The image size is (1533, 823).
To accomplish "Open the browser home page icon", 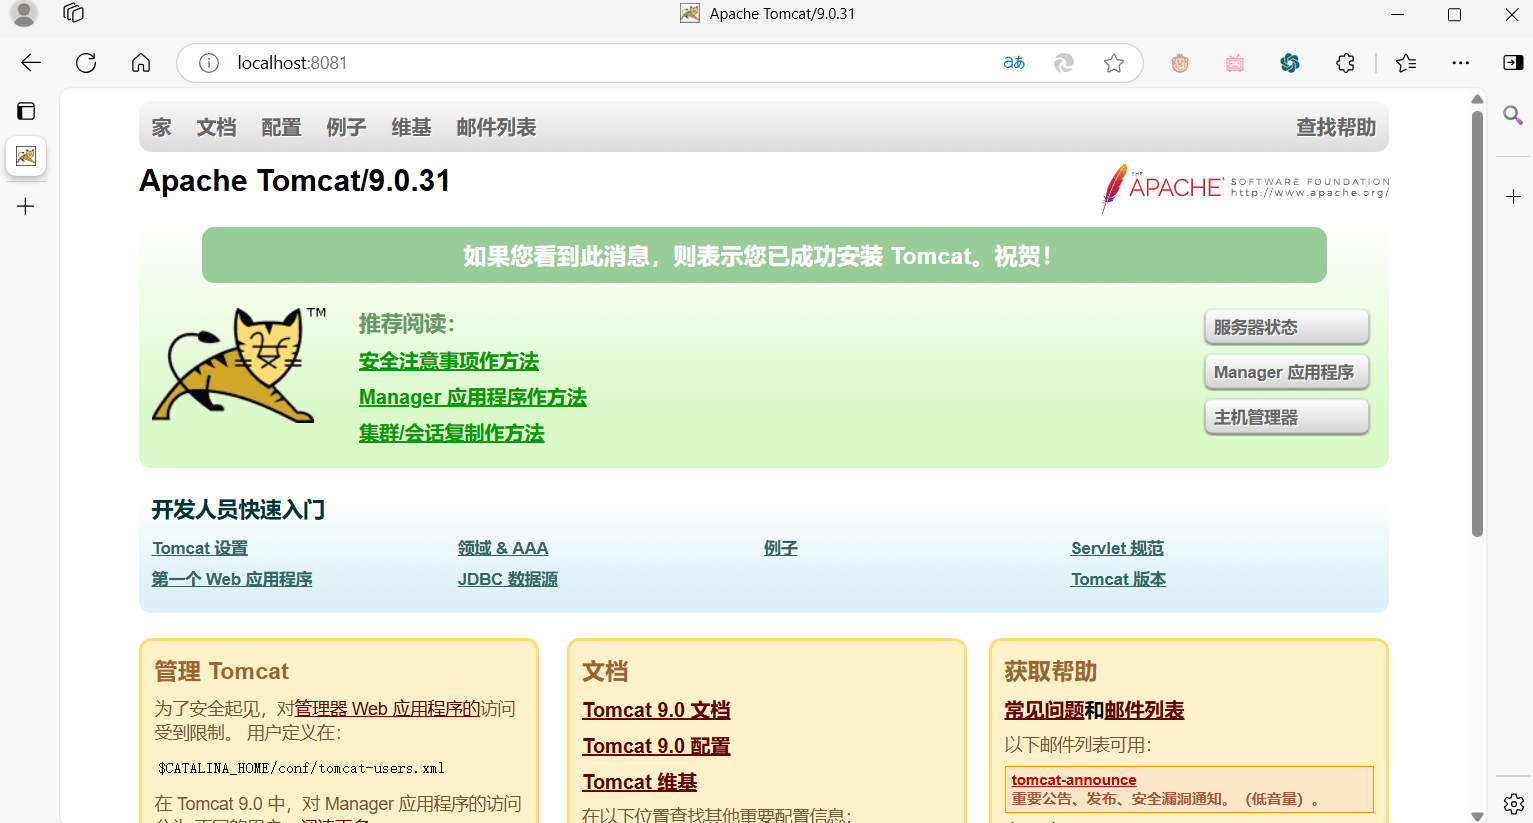I will (x=141, y=63).
